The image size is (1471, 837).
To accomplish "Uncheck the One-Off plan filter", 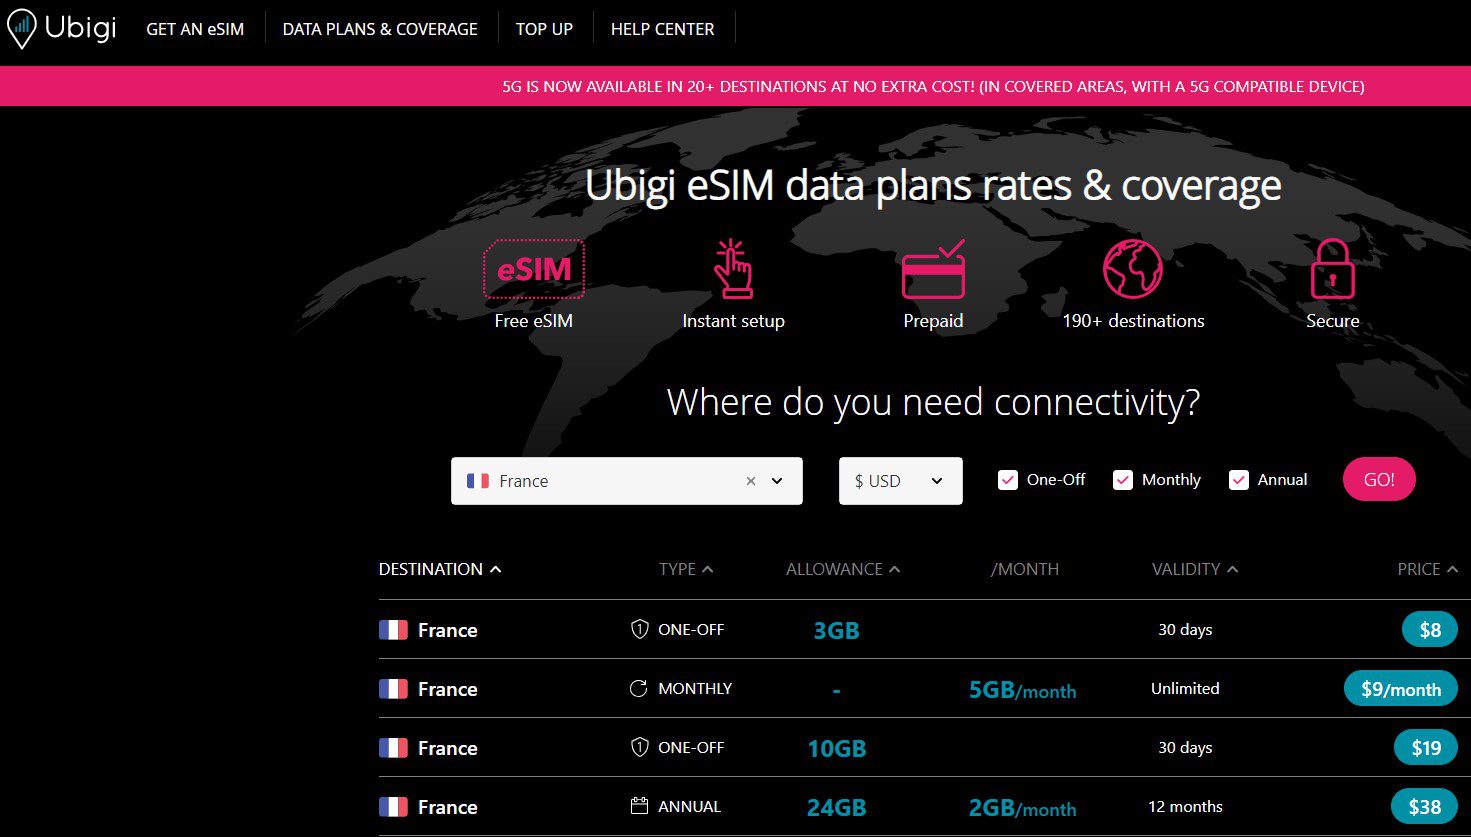I will [x=1007, y=480].
